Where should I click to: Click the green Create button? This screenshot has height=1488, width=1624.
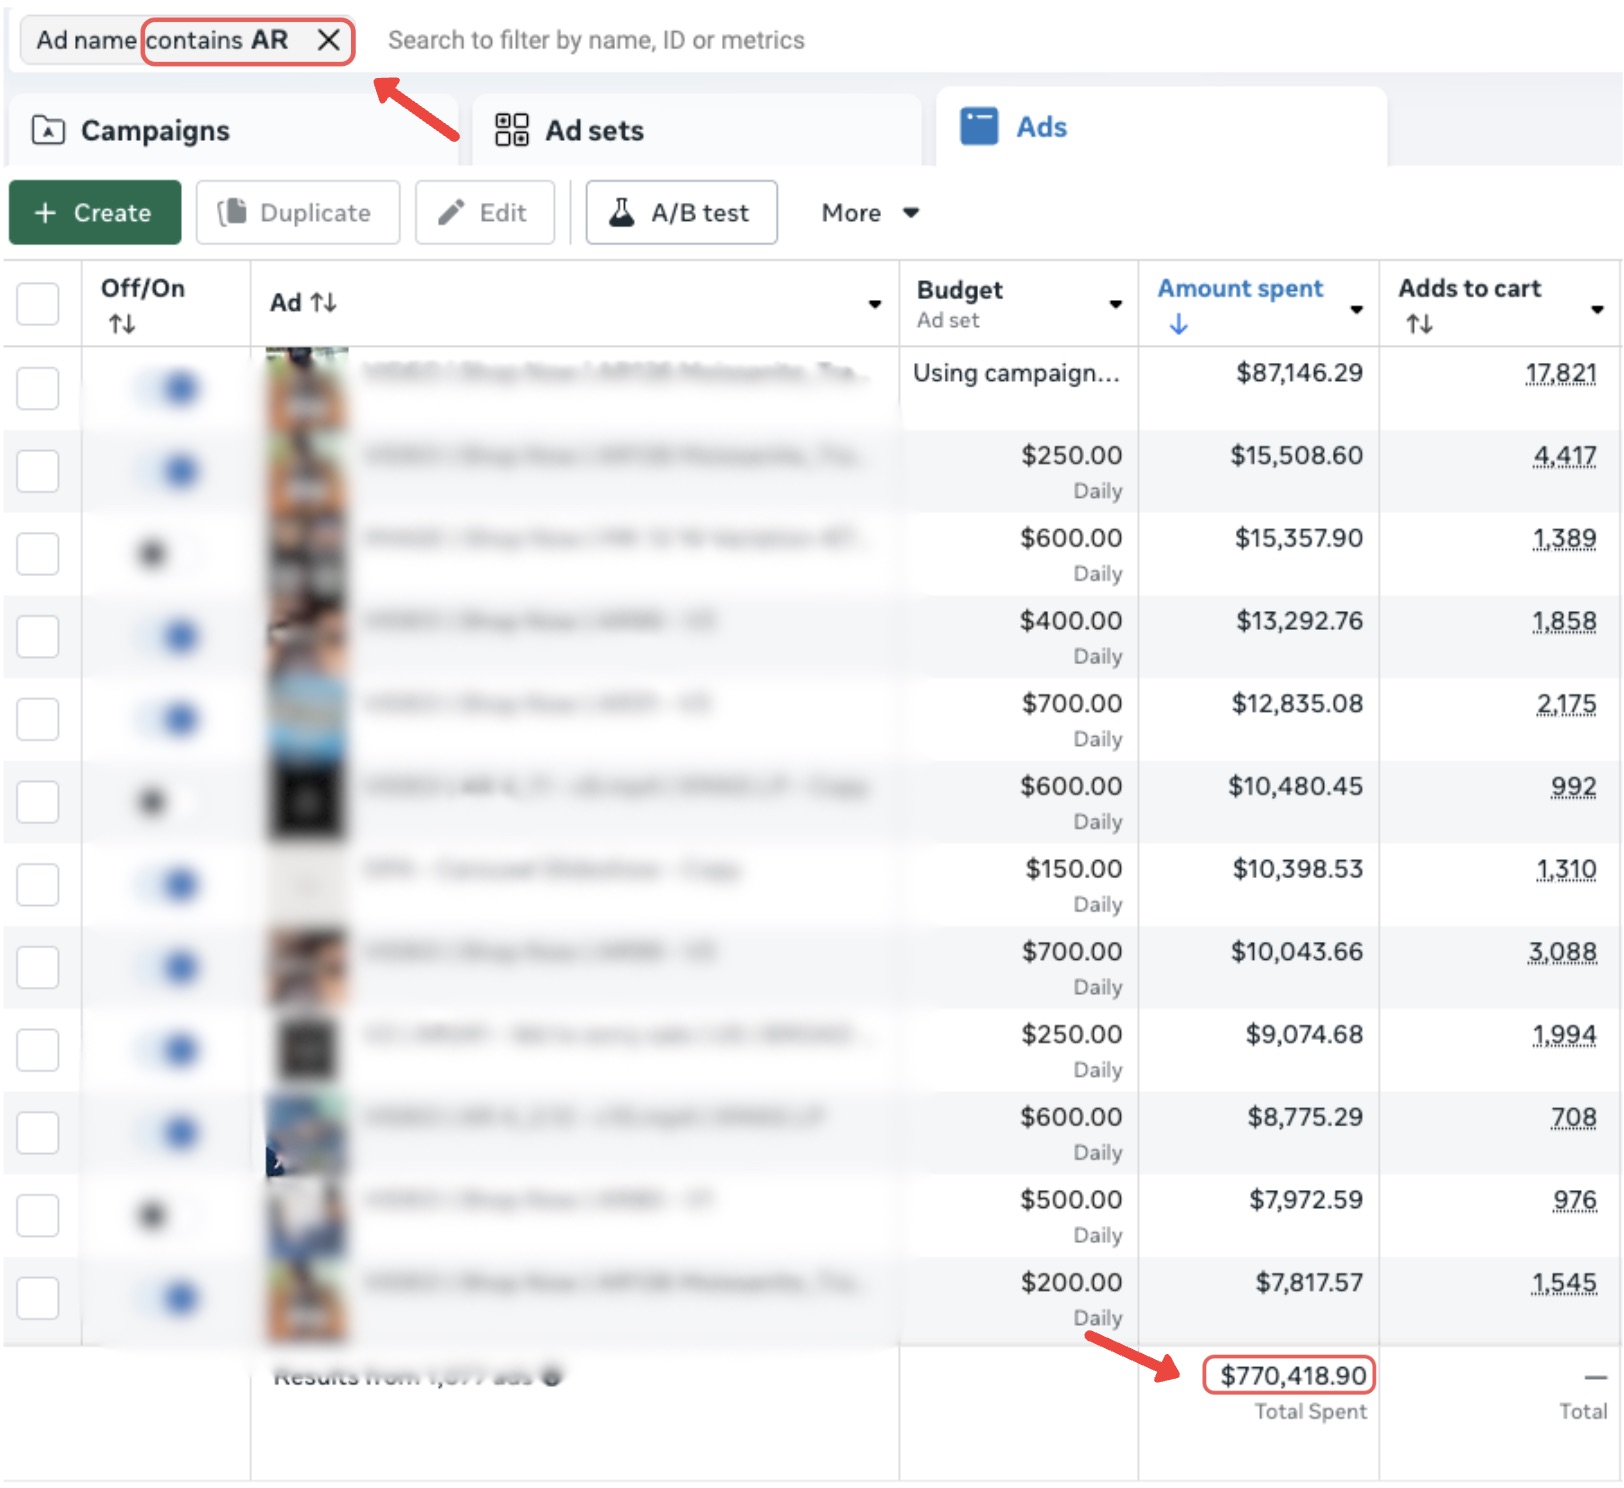(x=95, y=212)
